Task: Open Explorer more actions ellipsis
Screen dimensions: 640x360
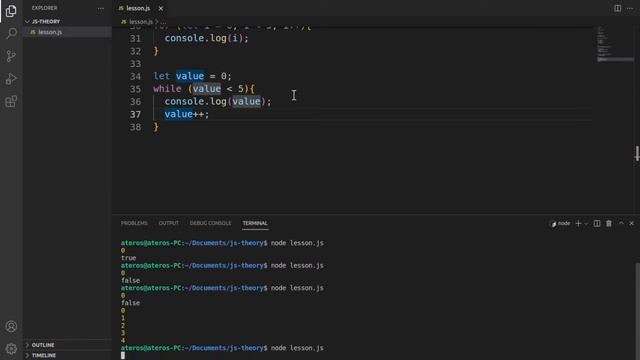Action: (100, 8)
